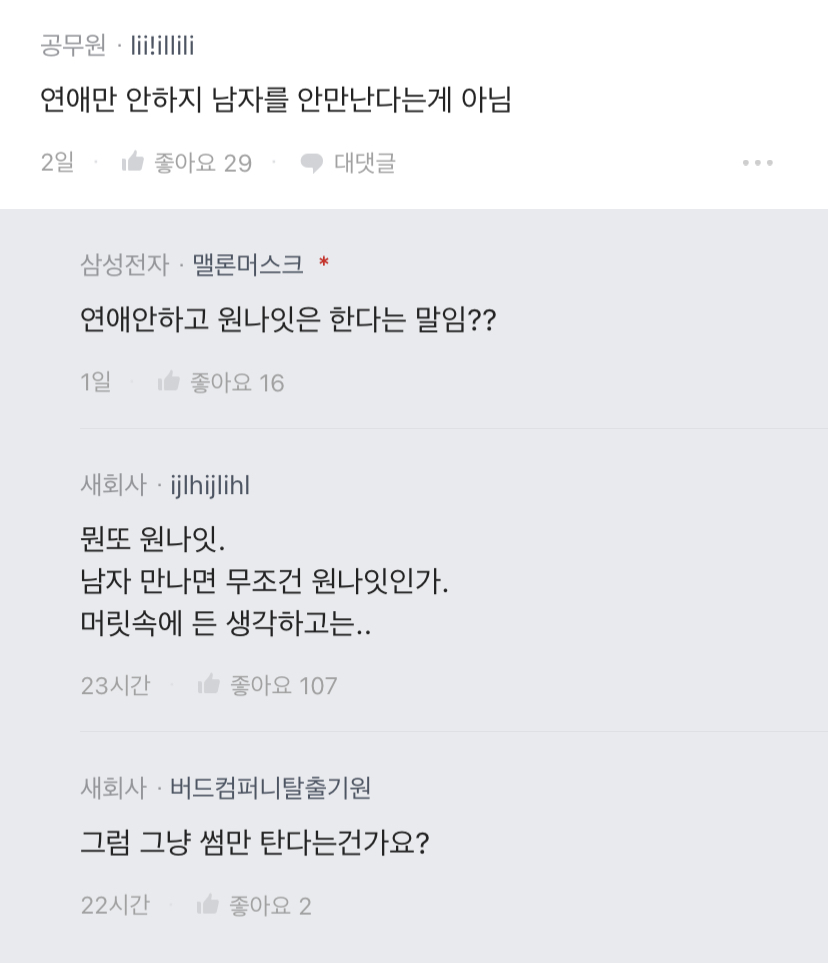Like 맬론머스크's reply with the thumbs-up icon

point(168,382)
